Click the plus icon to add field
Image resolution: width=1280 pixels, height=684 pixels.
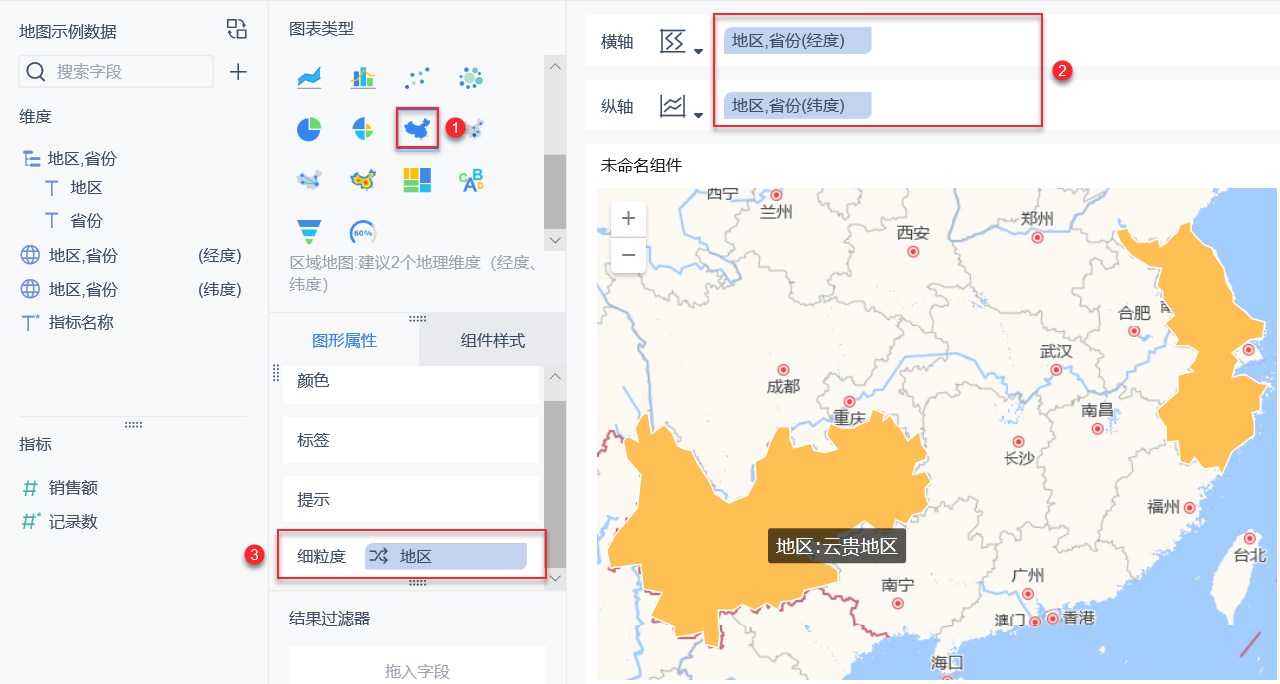pos(238,72)
